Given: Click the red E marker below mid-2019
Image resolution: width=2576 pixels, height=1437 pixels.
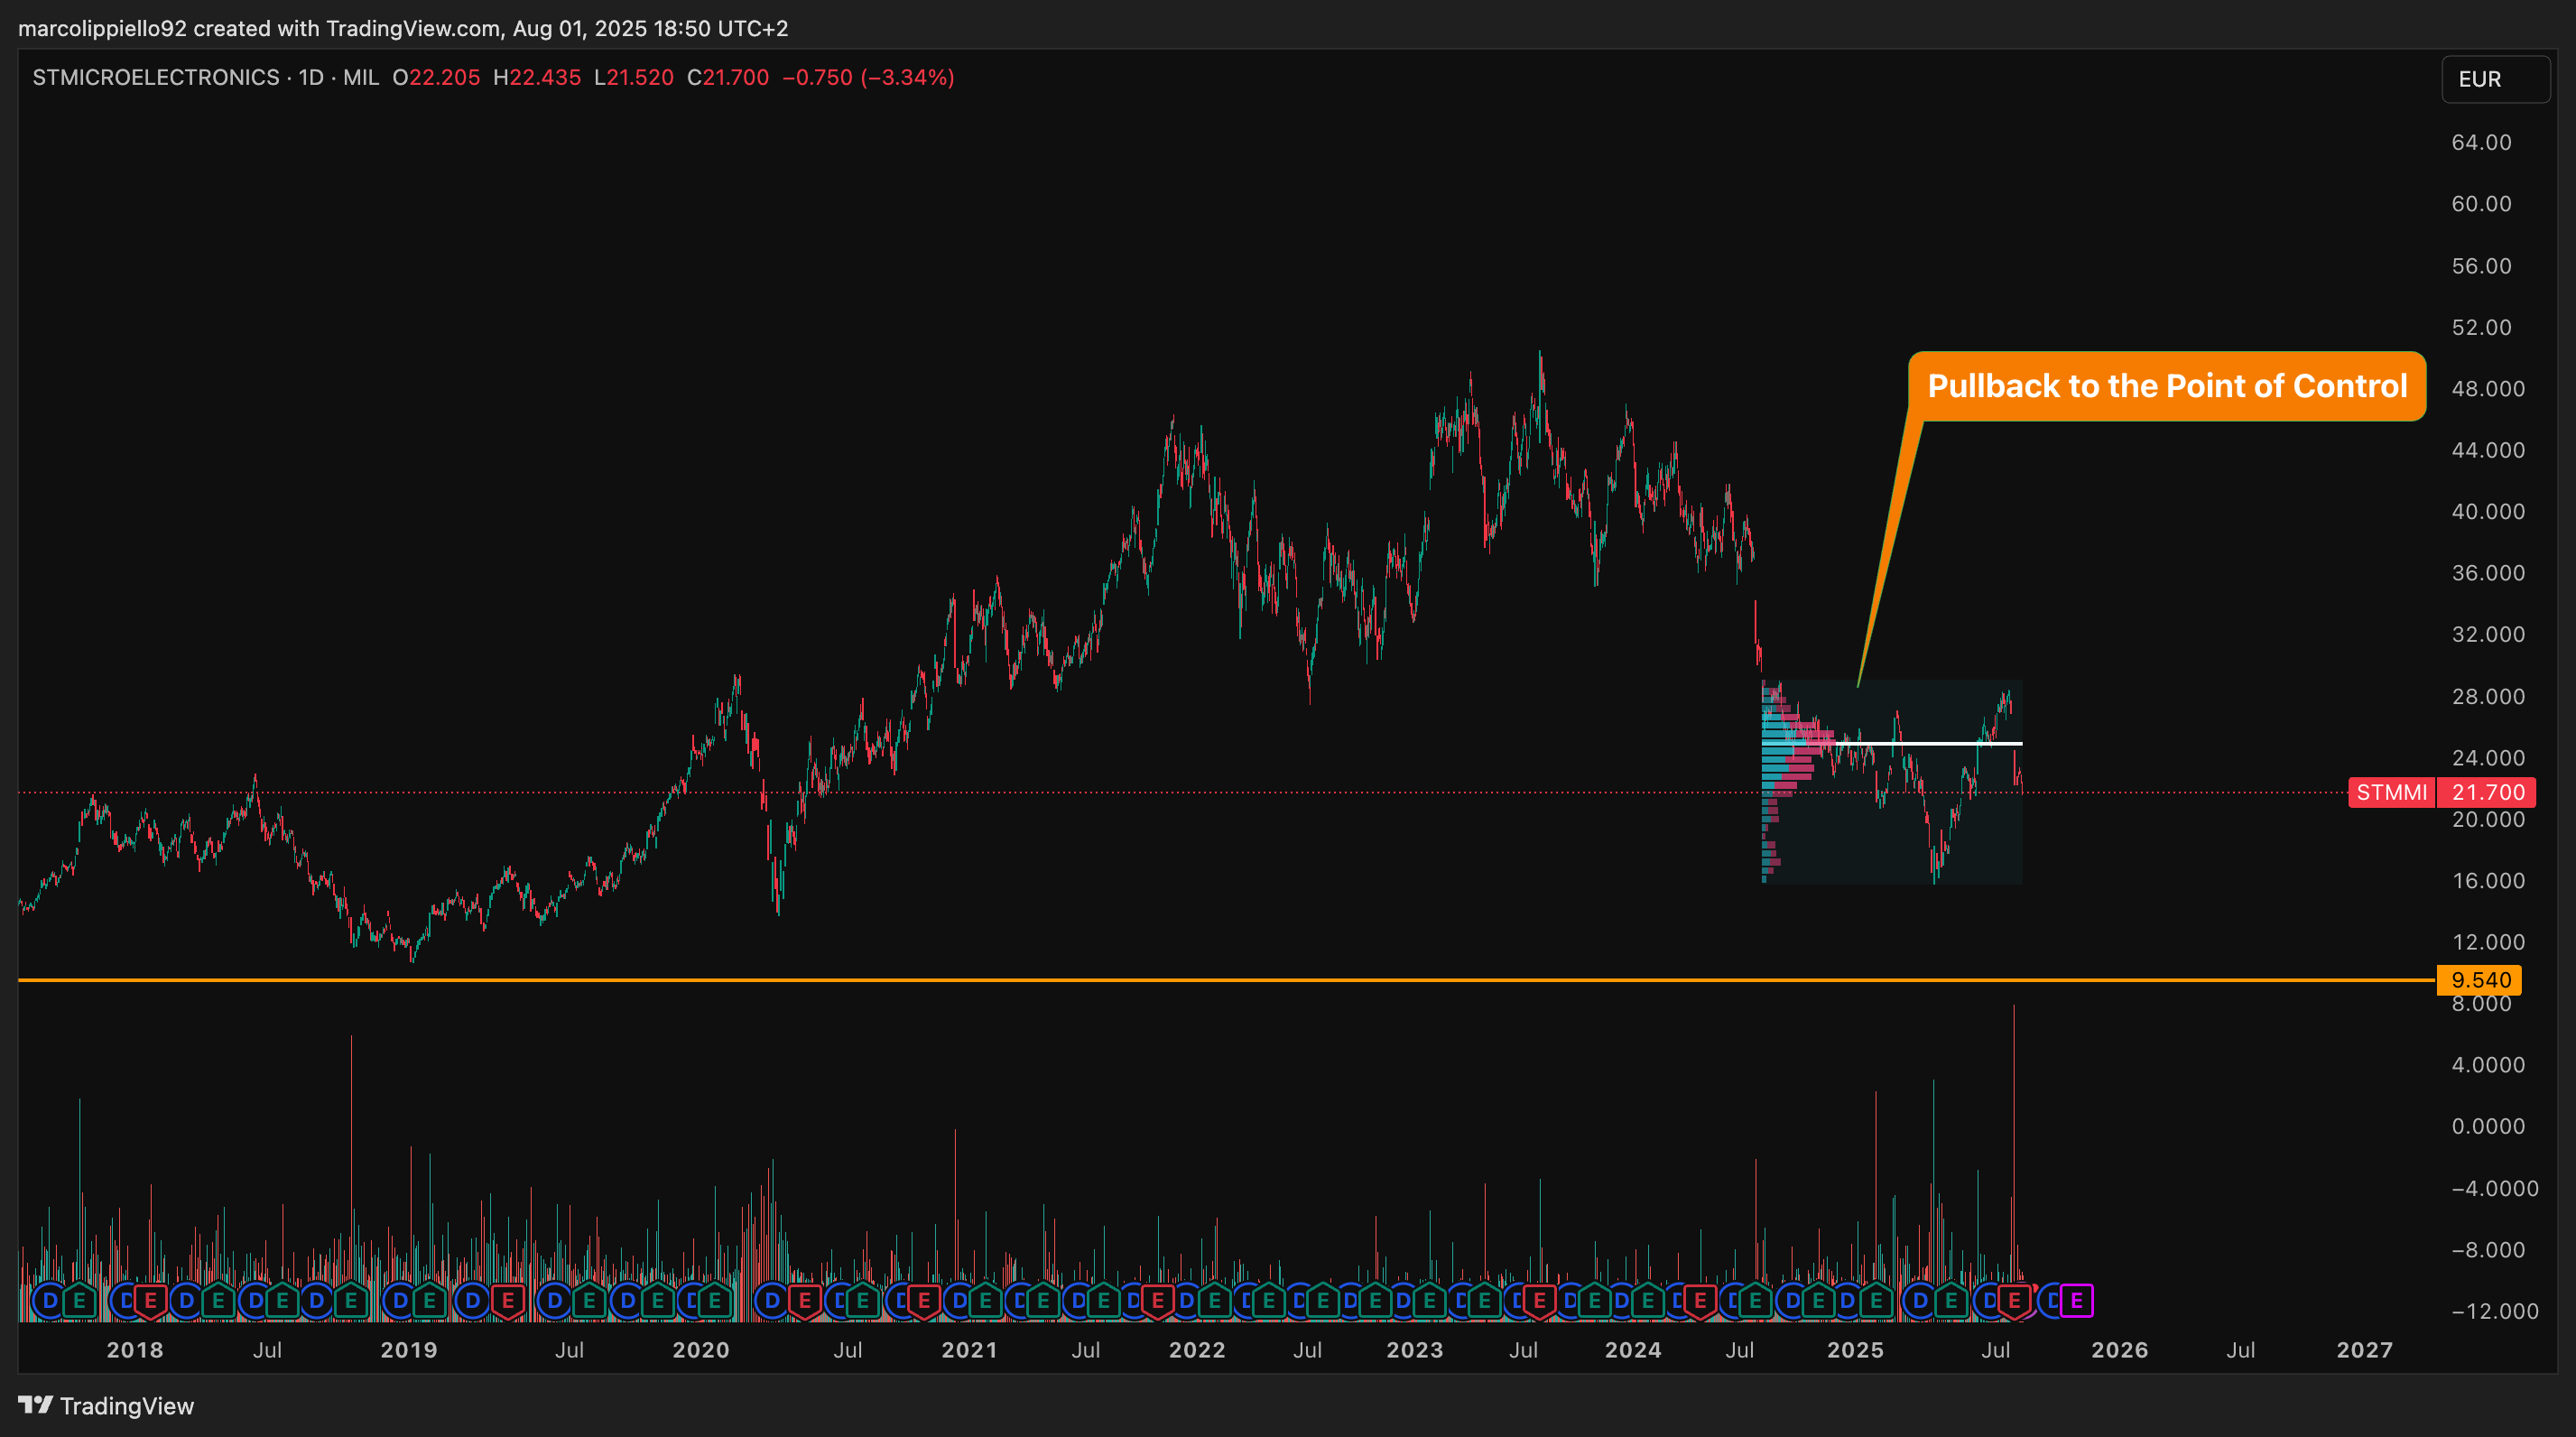Looking at the screenshot, I should click(x=507, y=1301).
